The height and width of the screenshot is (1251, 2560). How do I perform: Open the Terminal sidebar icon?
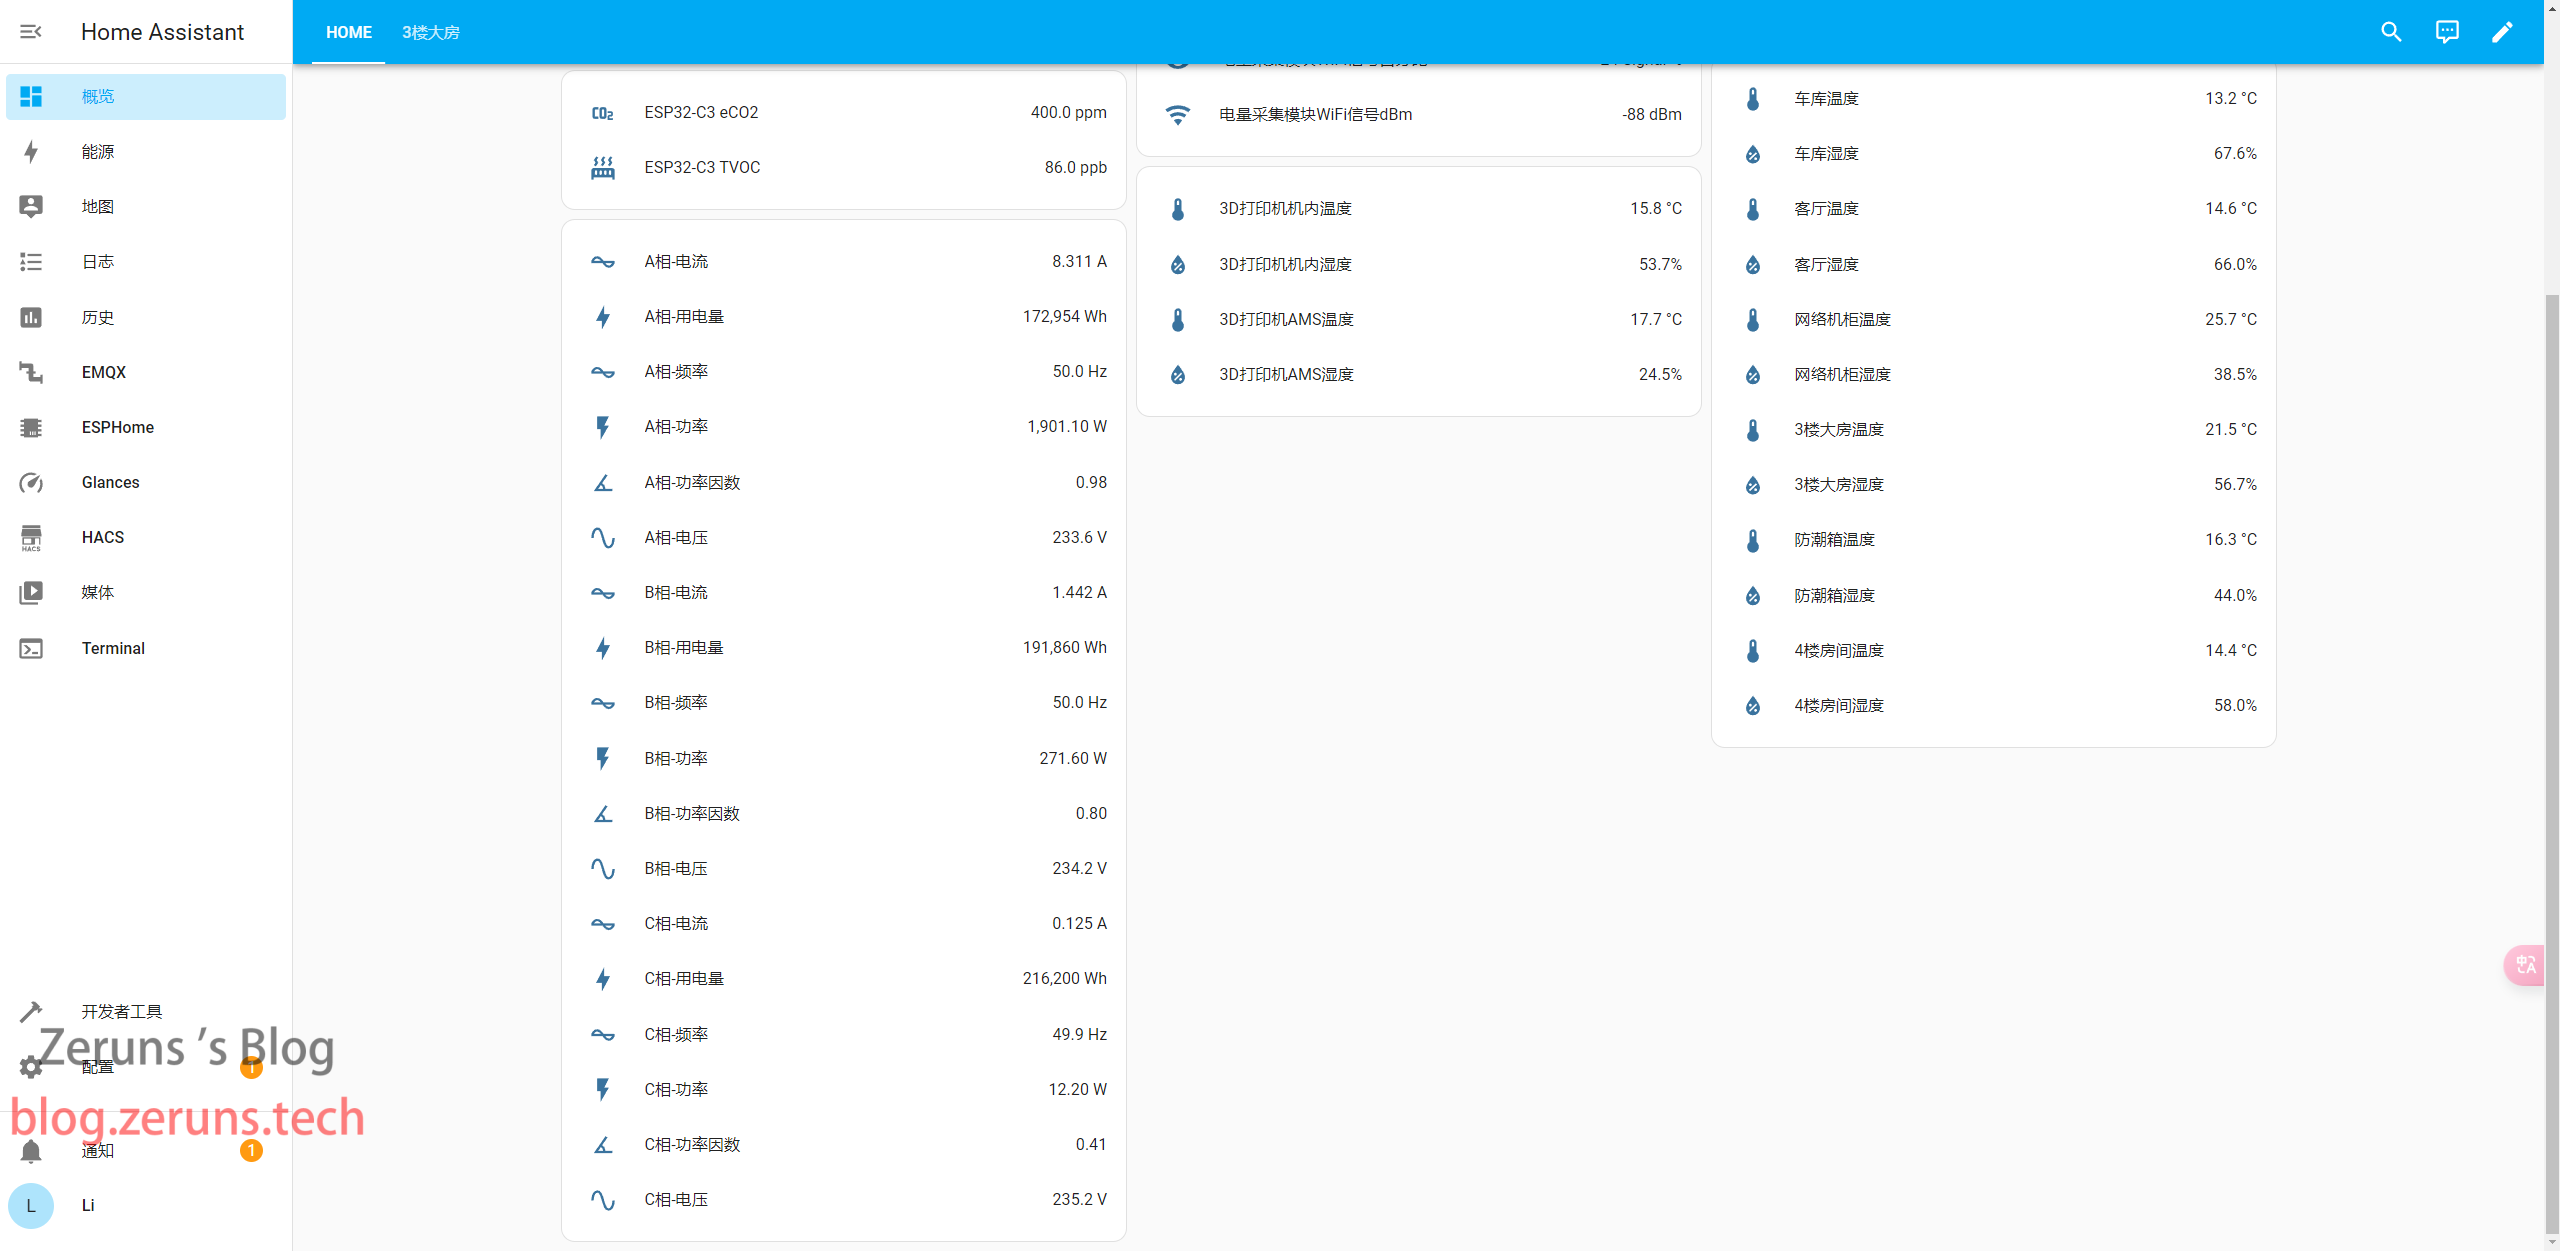click(31, 649)
